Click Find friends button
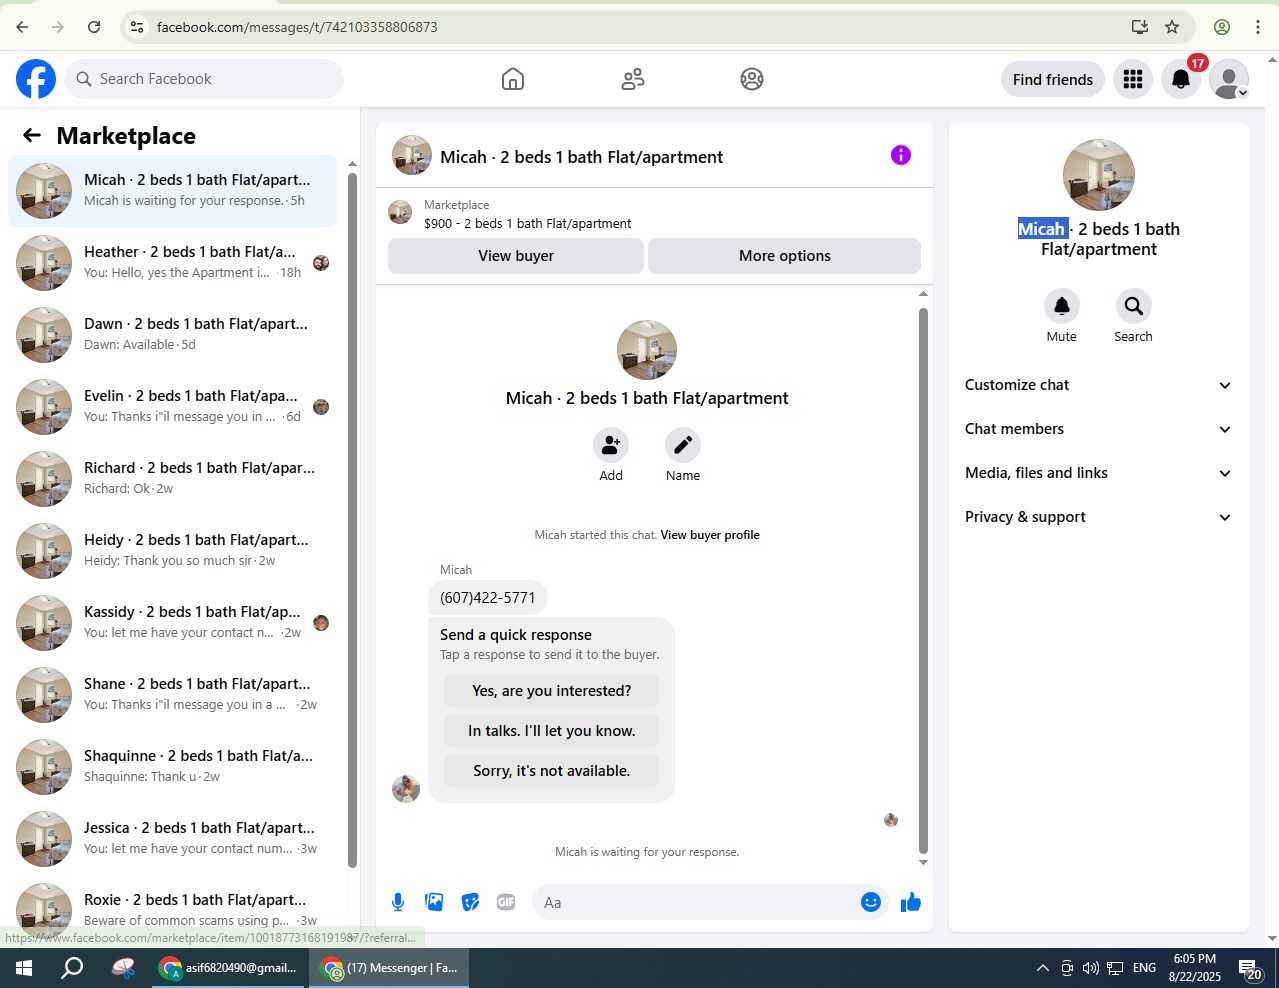 (1053, 79)
